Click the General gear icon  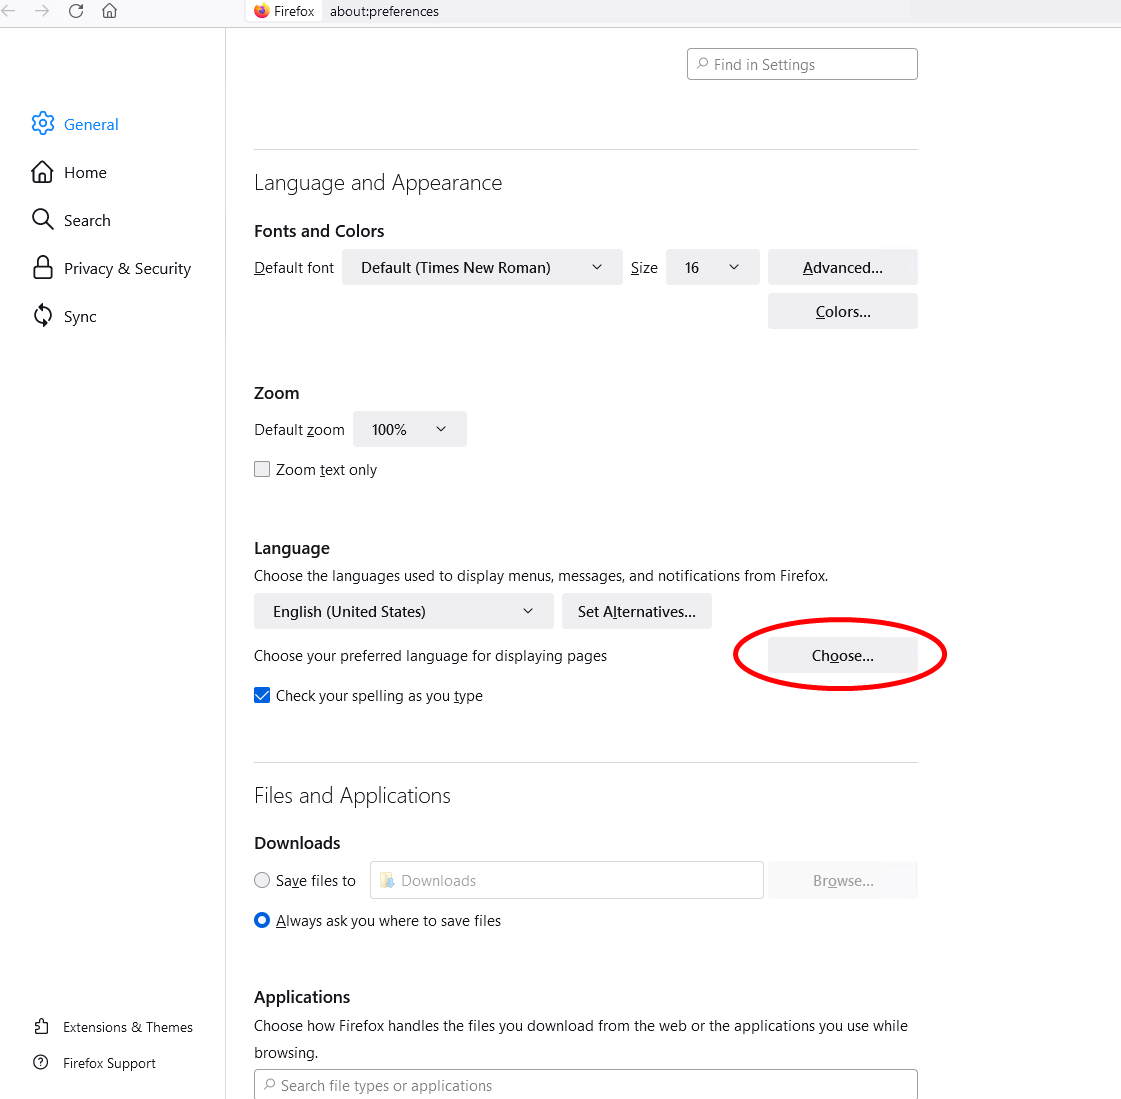43,124
